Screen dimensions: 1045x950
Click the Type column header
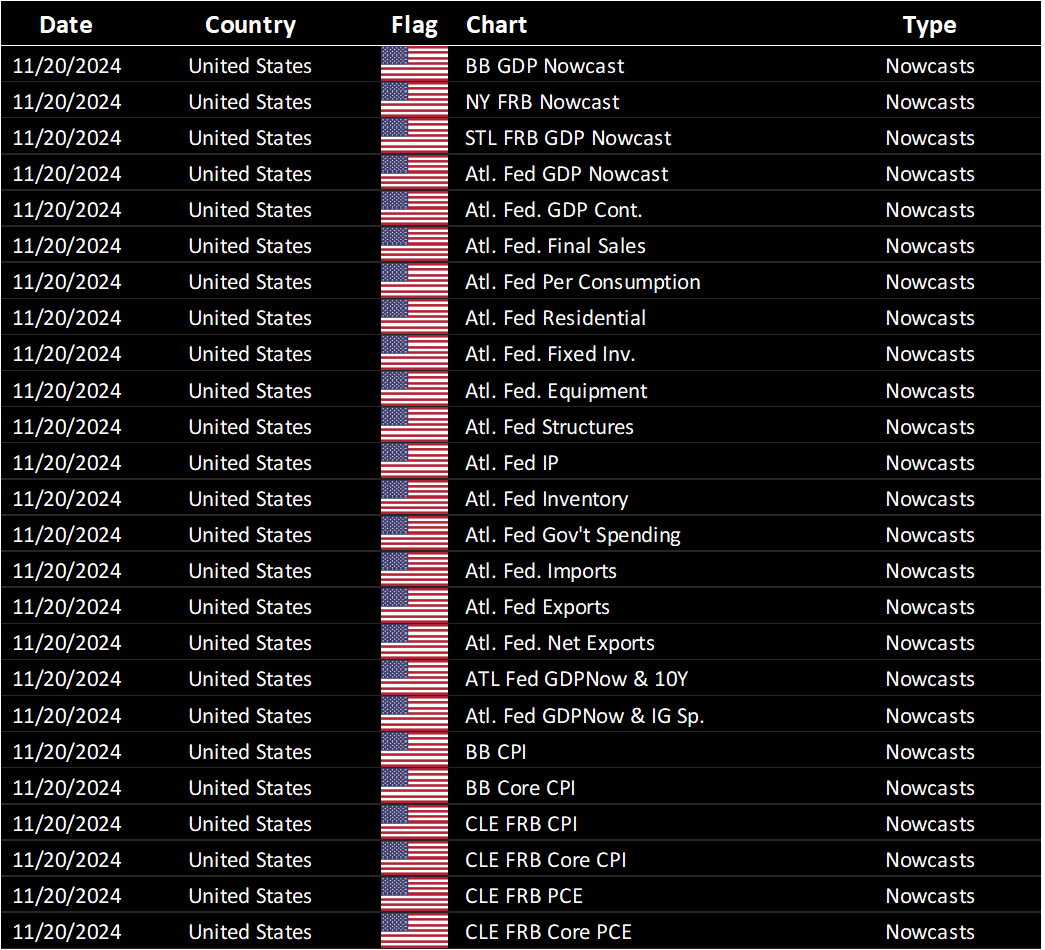coord(929,25)
